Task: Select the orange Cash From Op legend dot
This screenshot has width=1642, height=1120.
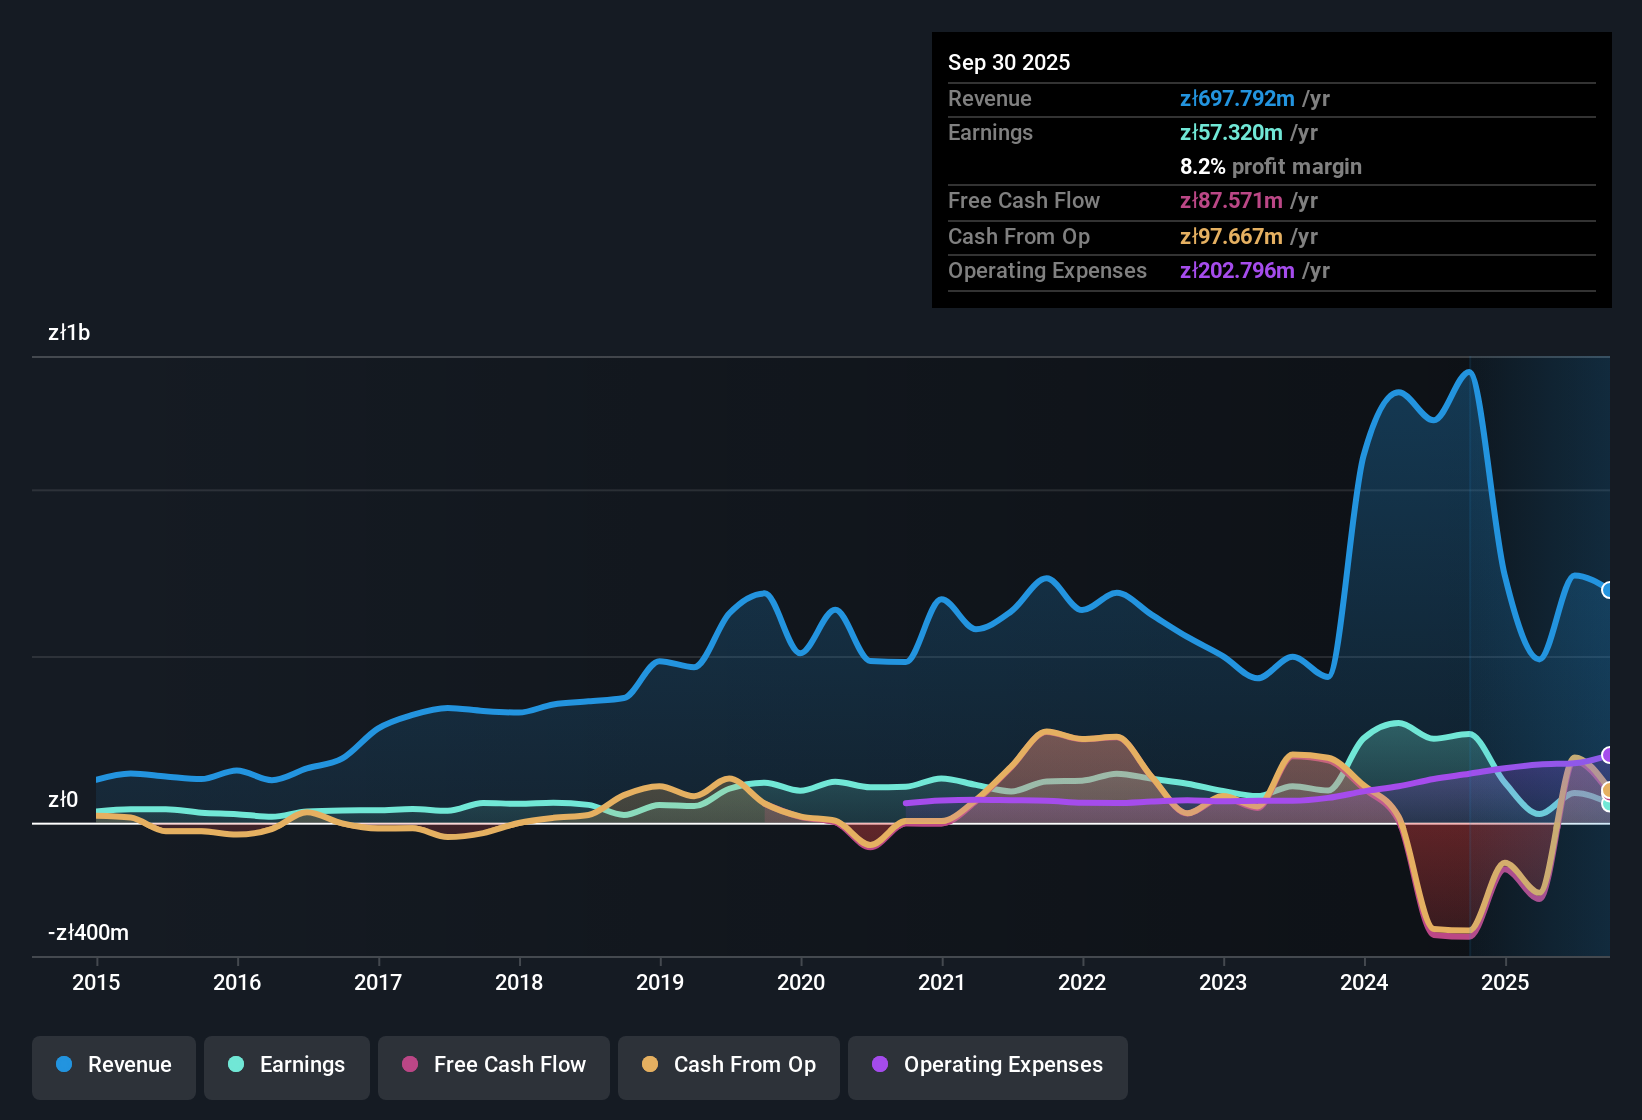Action: click(x=649, y=1065)
